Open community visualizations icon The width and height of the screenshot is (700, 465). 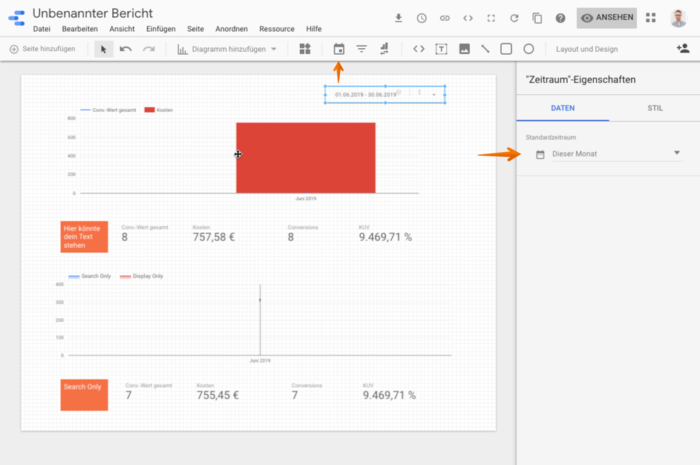pyautogui.click(x=305, y=49)
